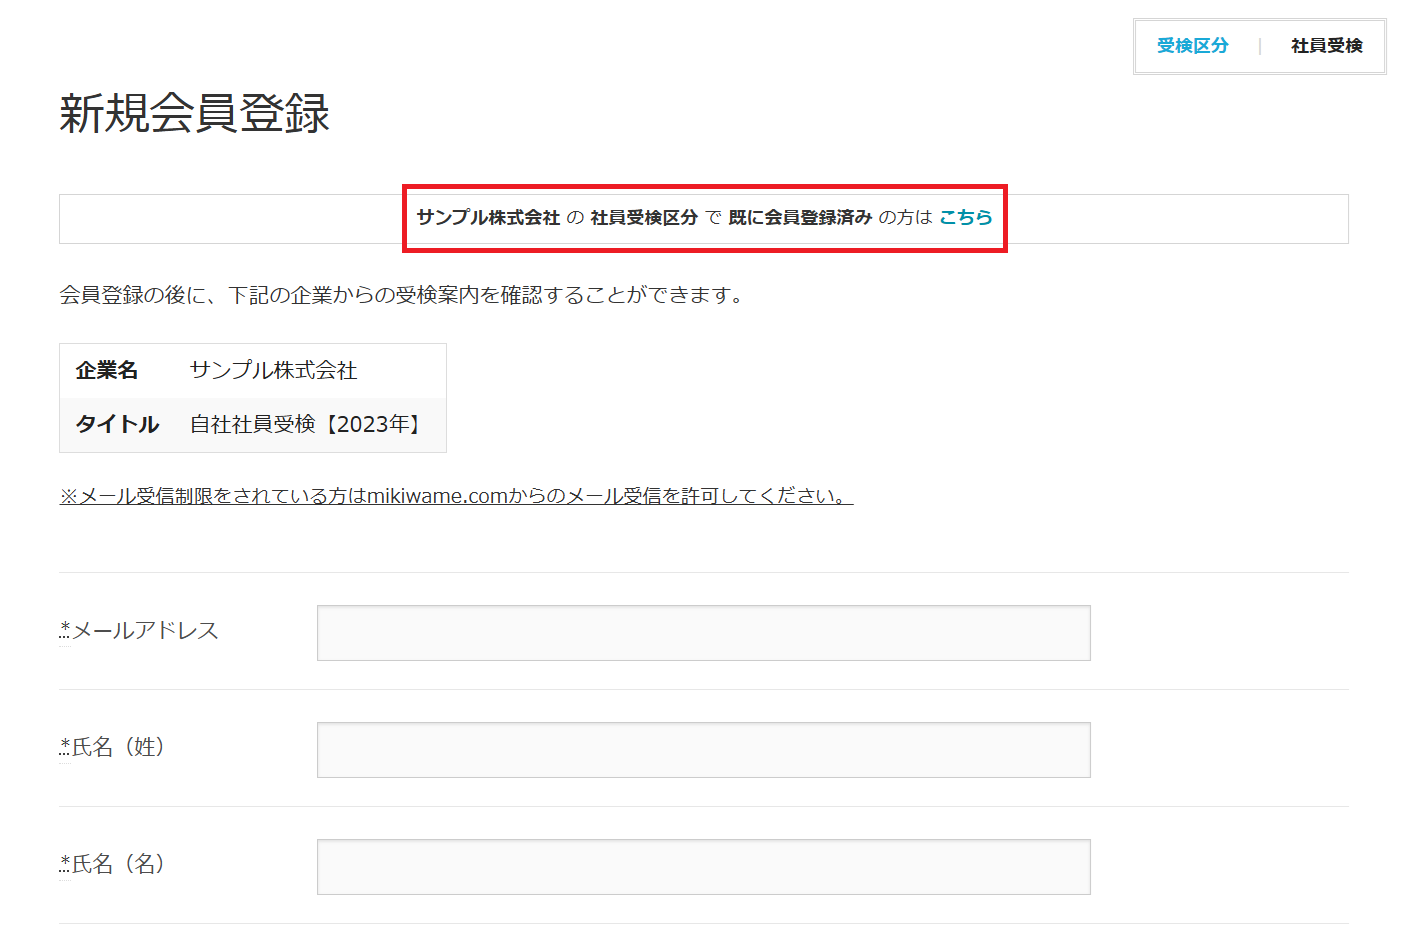Viewport: 1412px width, 930px height.
Task: Click the asterisk beside 氏名（姓） label
Action: (x=62, y=742)
